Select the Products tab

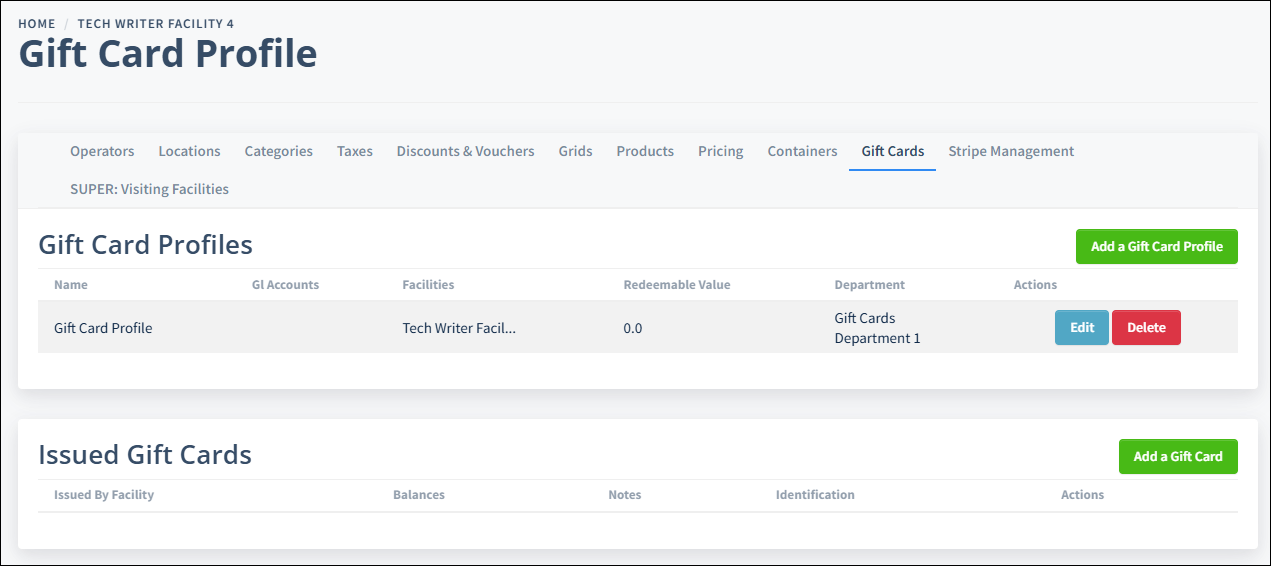(x=645, y=151)
